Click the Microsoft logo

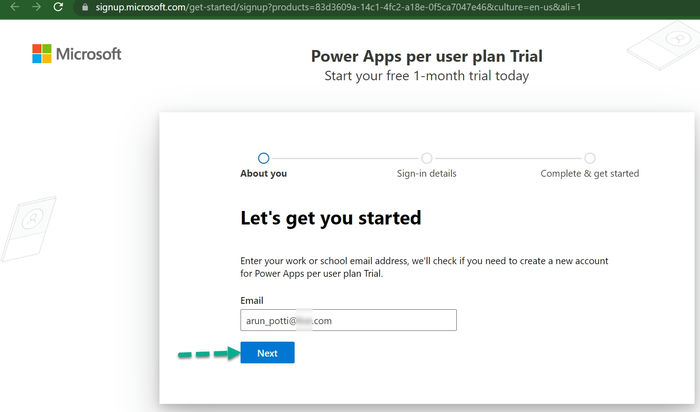[x=76, y=54]
